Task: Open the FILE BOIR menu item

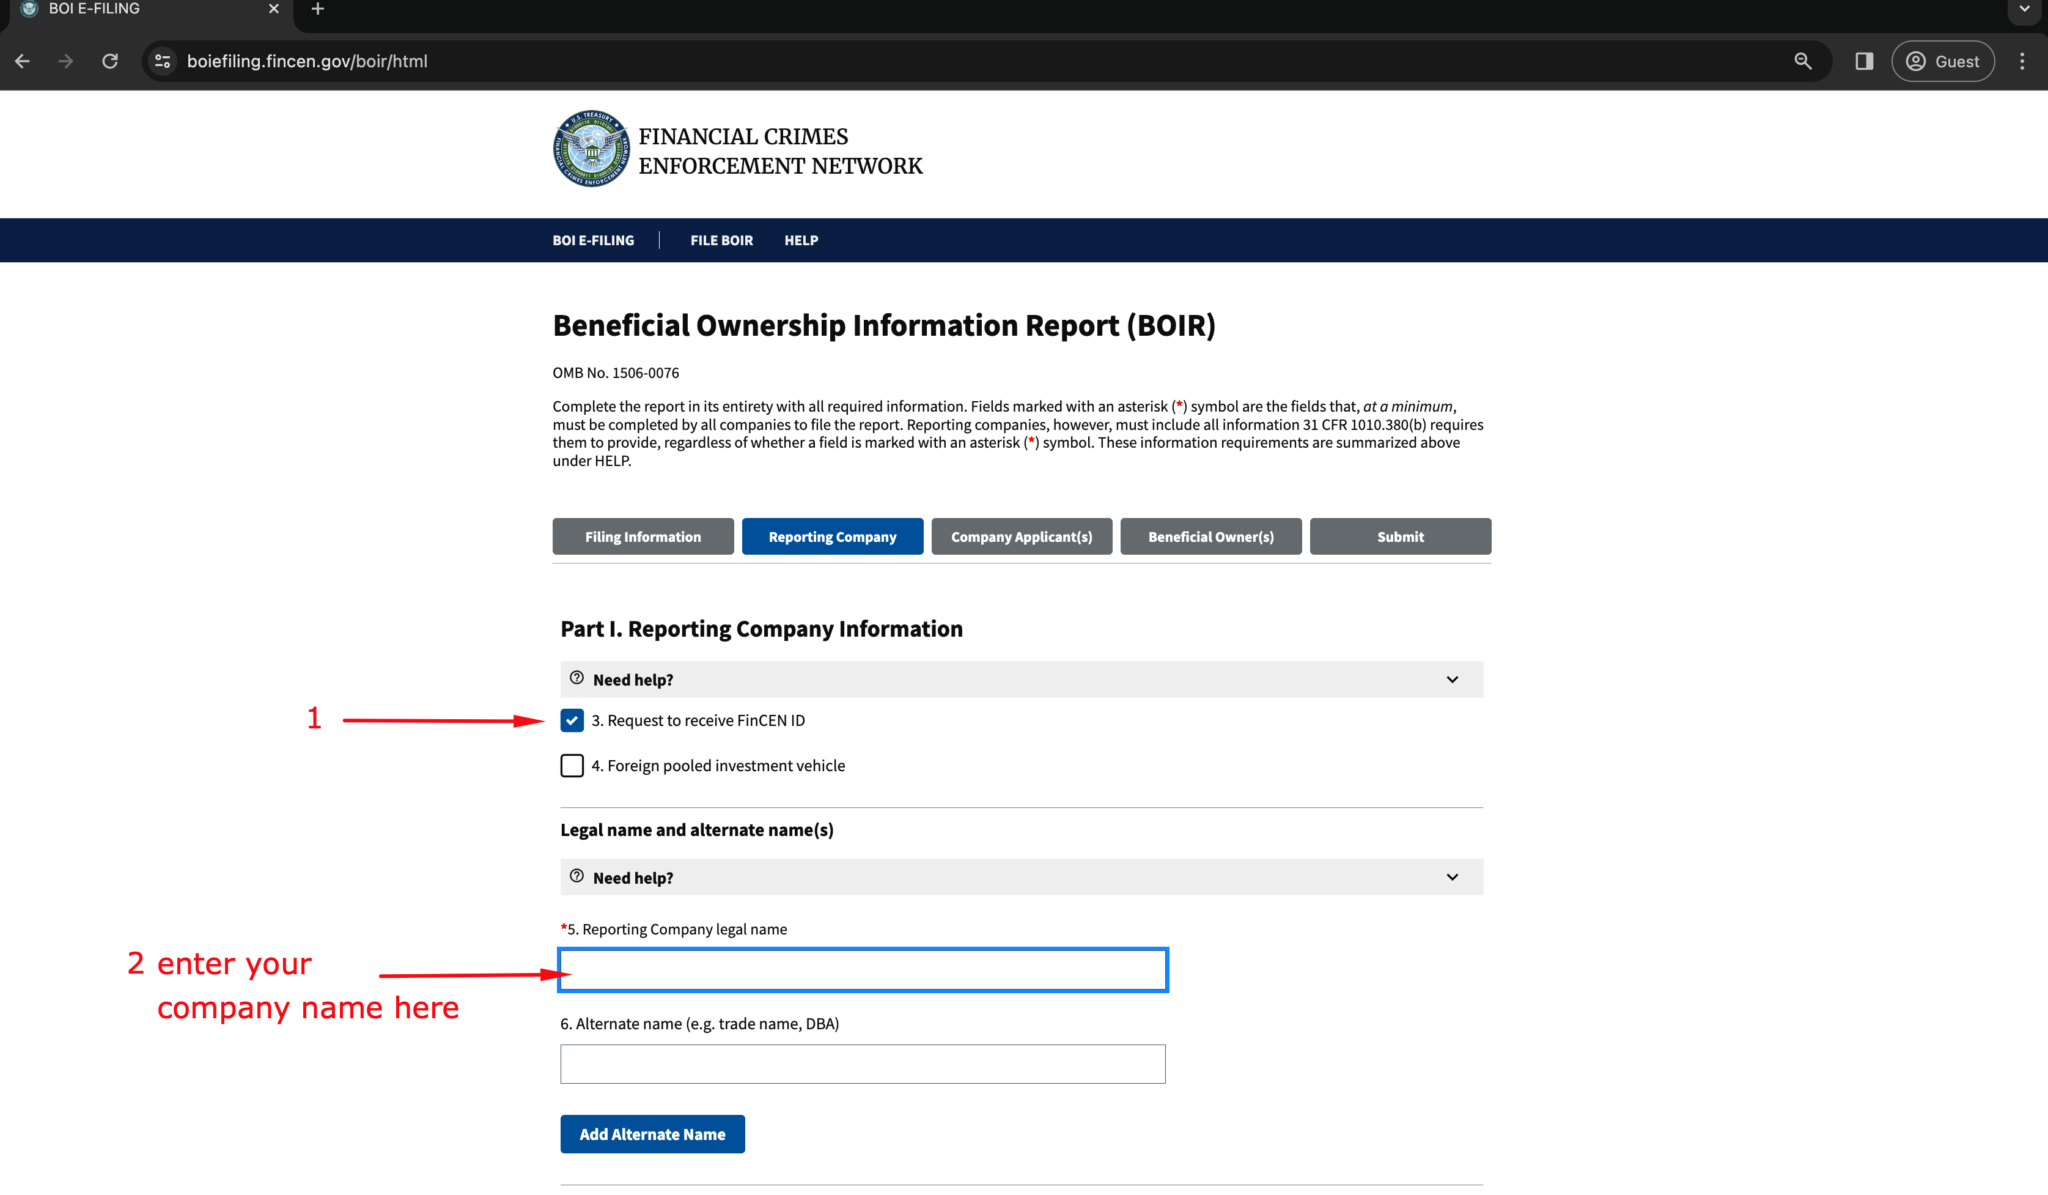Action: click(x=721, y=240)
